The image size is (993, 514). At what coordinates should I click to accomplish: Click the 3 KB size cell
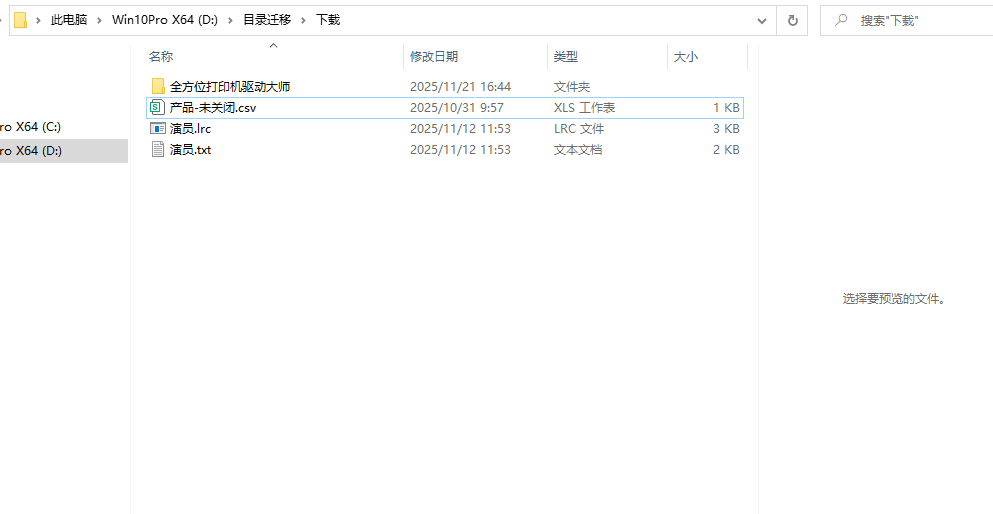click(x=726, y=128)
